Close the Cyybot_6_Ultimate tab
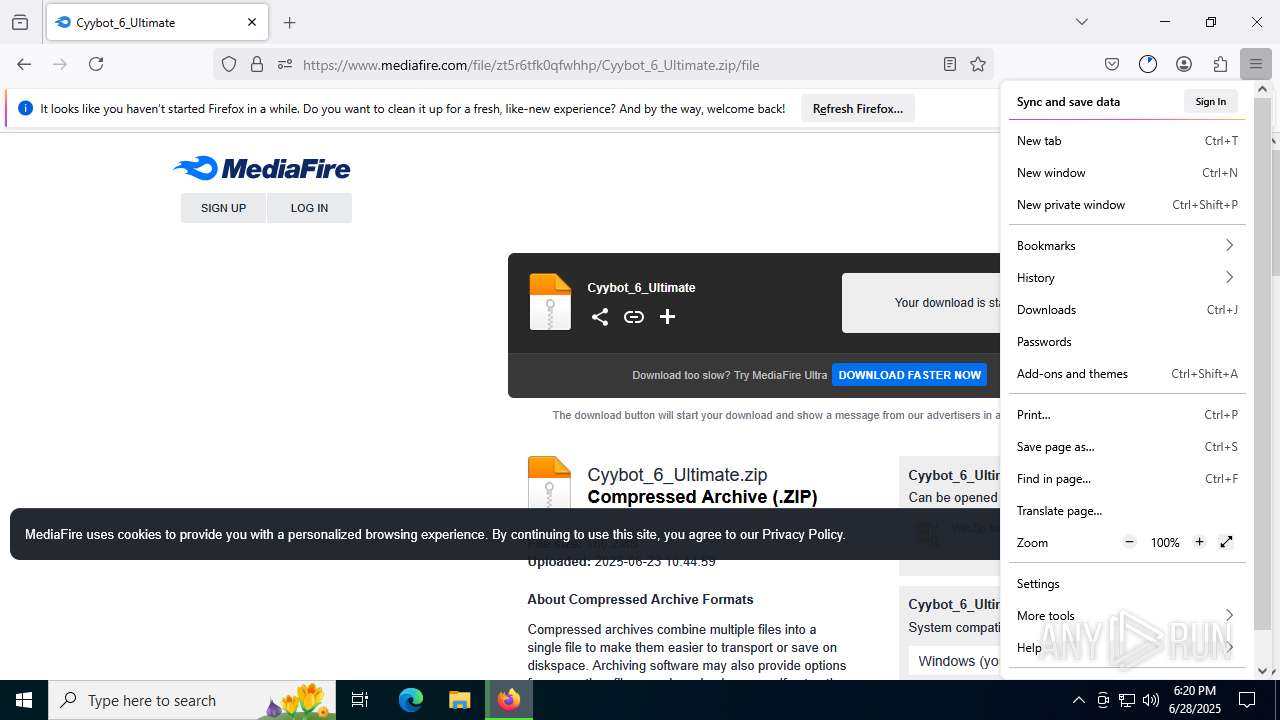Screen dimensions: 1280x720 point(252,22)
